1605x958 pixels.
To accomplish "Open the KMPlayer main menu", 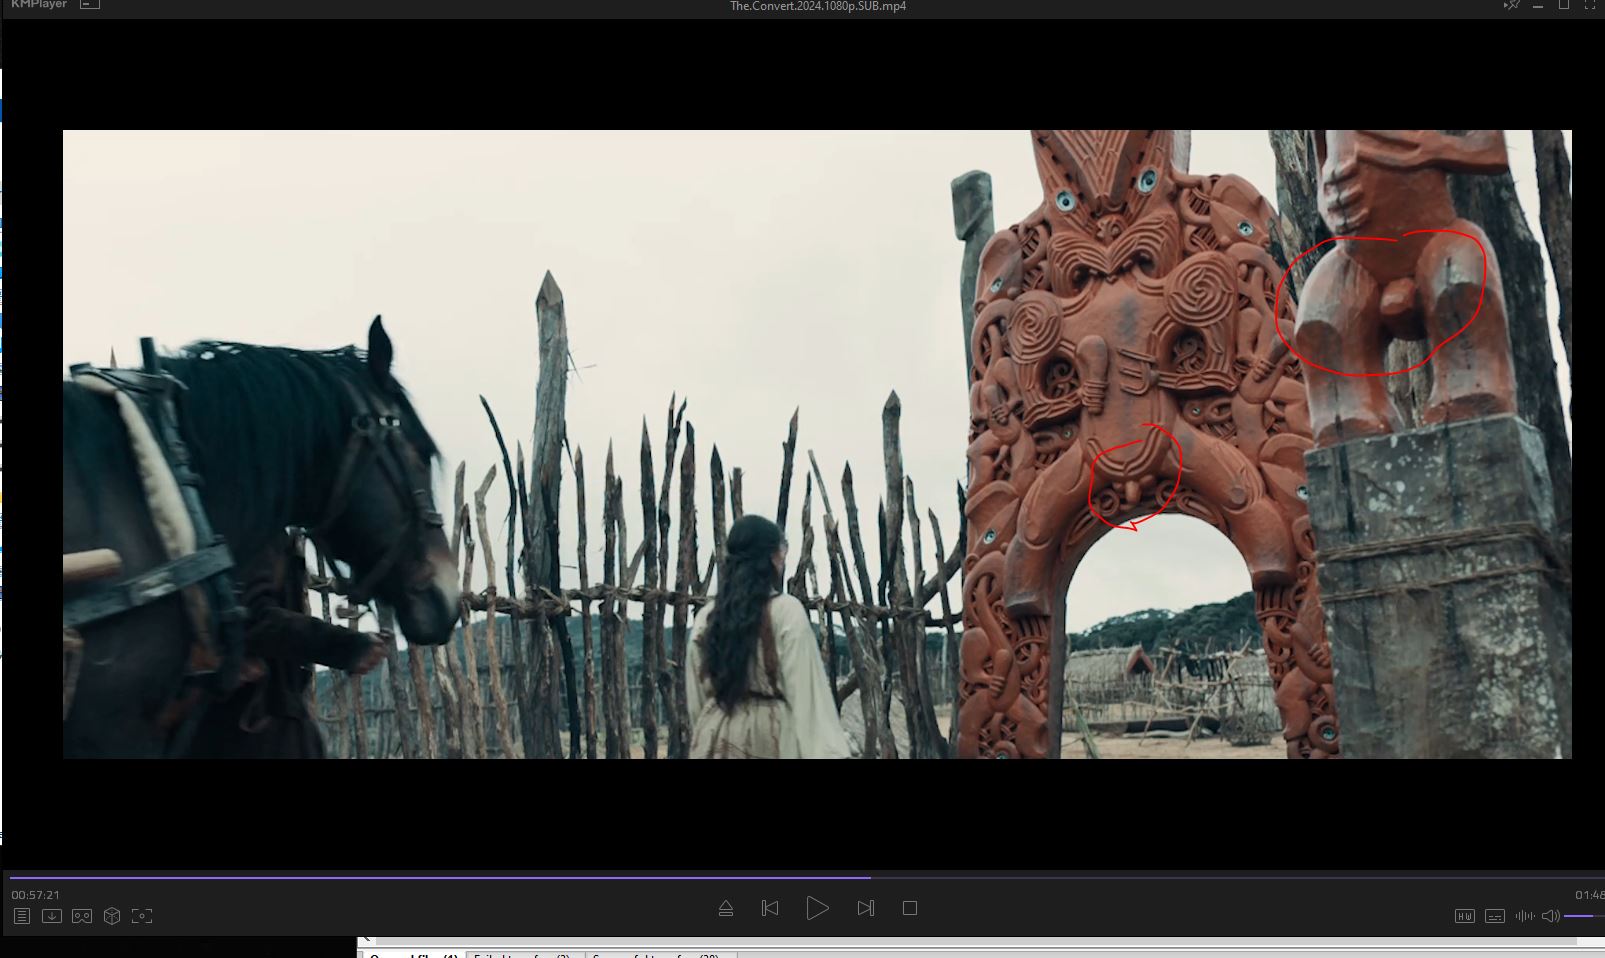I will (38, 5).
